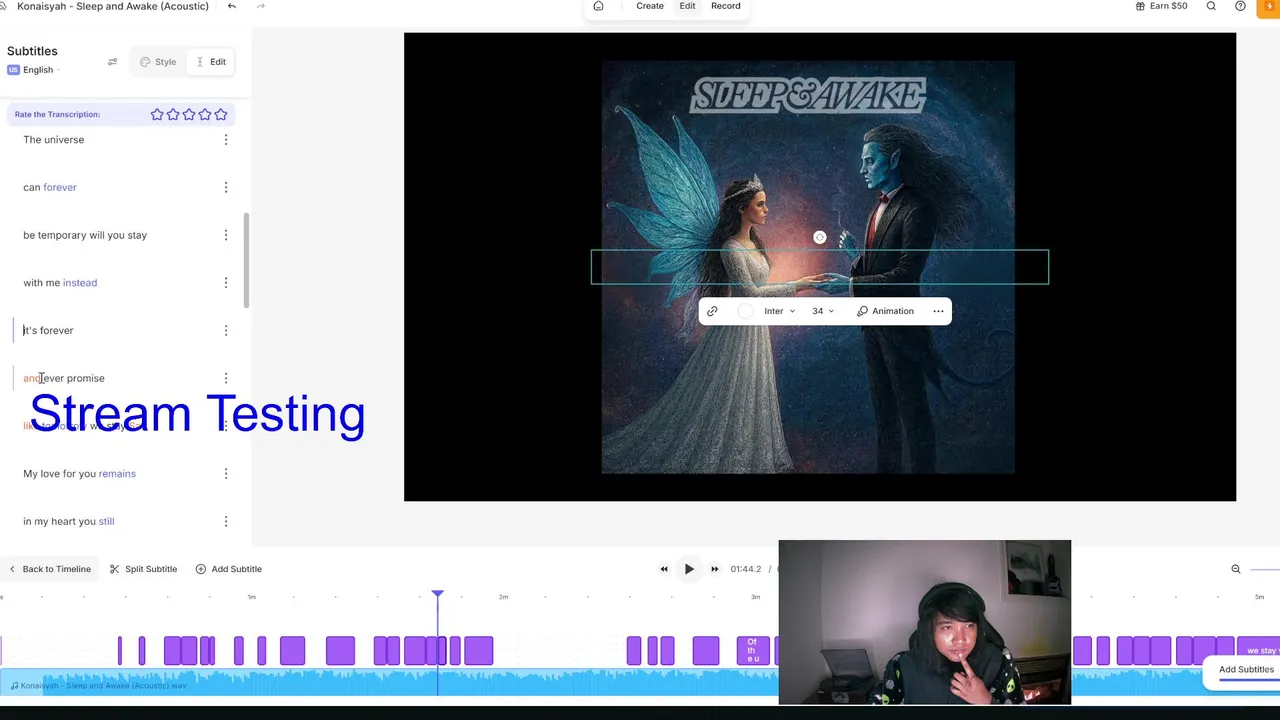Click the timeline zoom slider
Screen dimensions: 1280x720
(1265, 569)
